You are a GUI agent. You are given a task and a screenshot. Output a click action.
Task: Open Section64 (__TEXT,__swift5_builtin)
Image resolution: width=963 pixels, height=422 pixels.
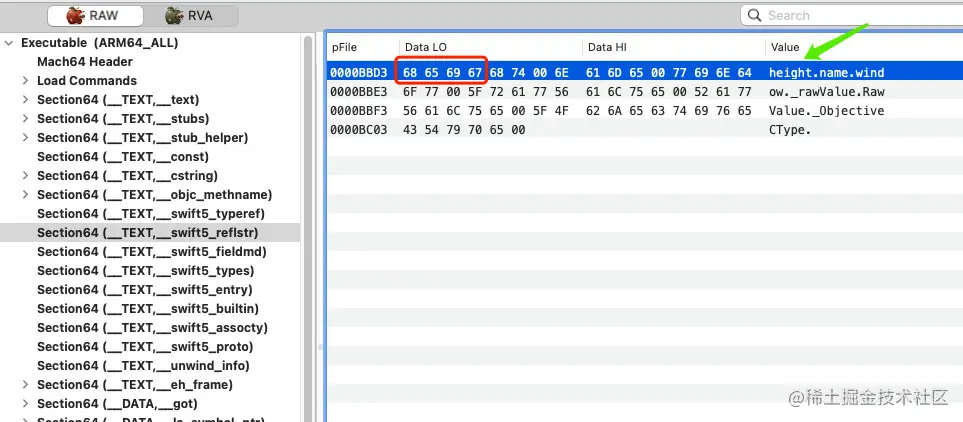pos(148,309)
